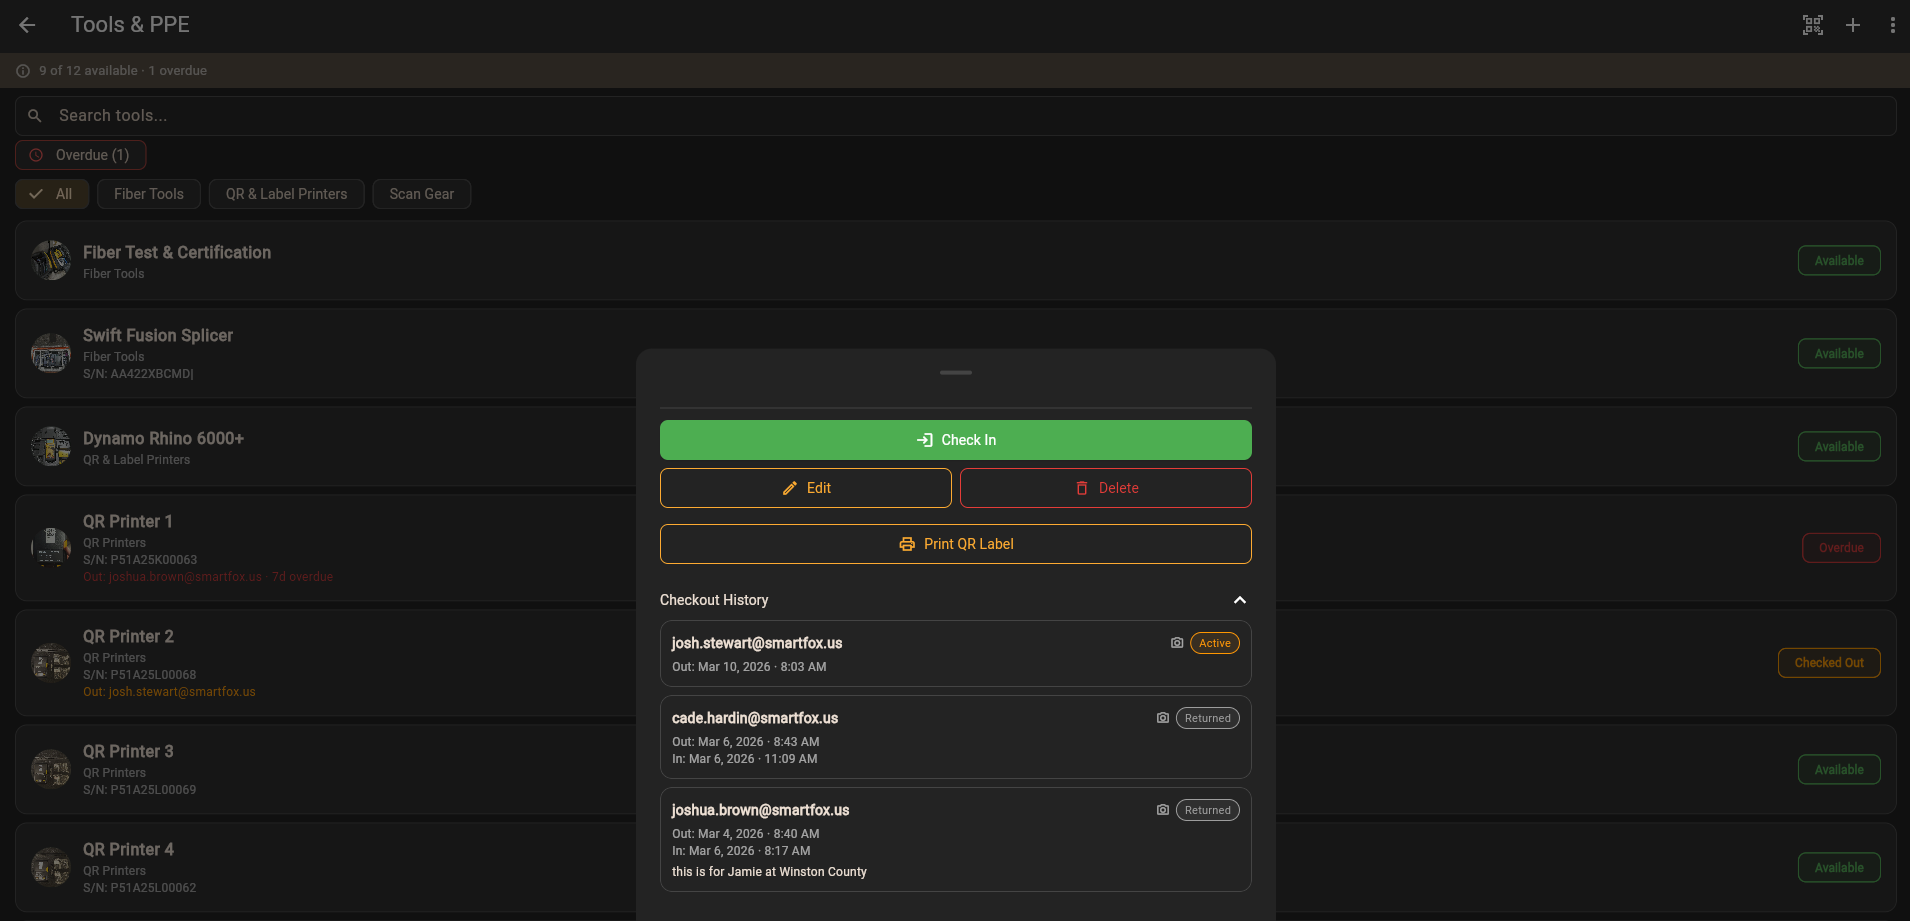Click Print QR Label button
The image size is (1910, 921).
point(955,544)
